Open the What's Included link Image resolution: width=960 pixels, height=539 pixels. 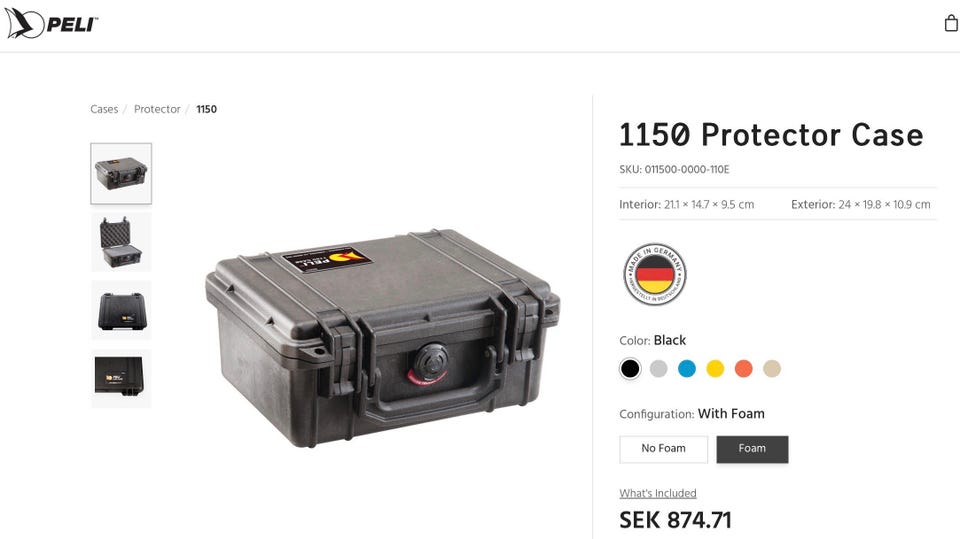click(658, 493)
